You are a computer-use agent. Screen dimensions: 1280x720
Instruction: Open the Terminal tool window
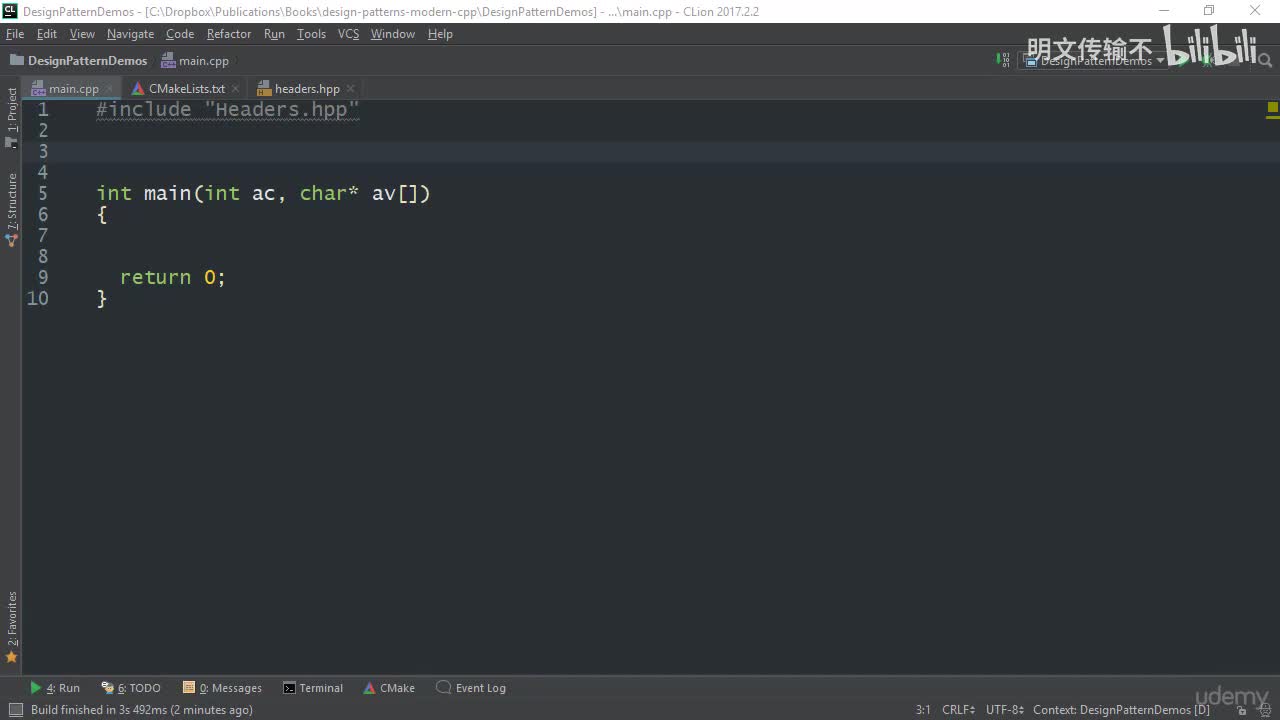coord(313,688)
